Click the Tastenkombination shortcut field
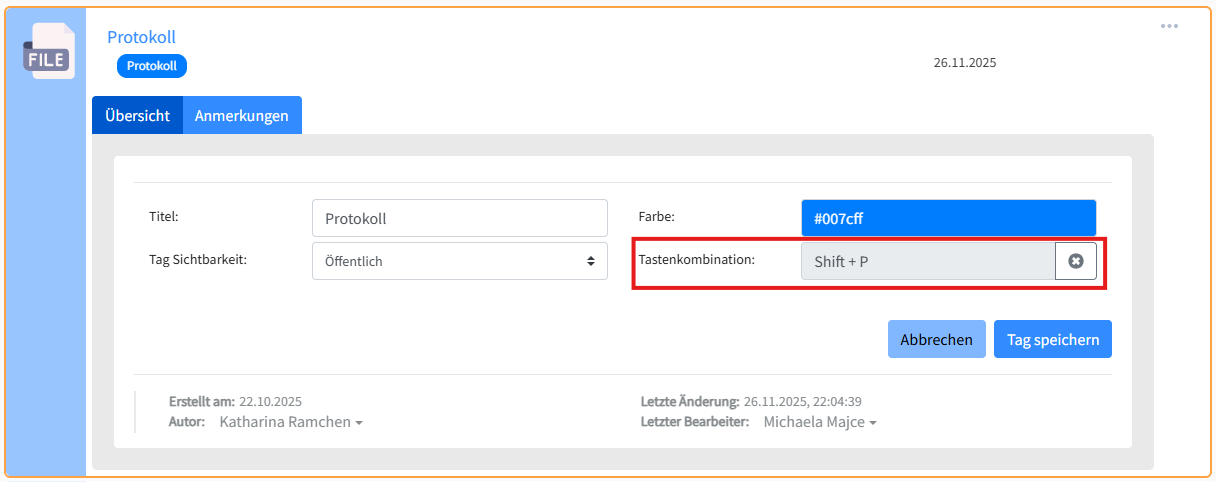The width and height of the screenshot is (1216, 482). click(x=927, y=261)
